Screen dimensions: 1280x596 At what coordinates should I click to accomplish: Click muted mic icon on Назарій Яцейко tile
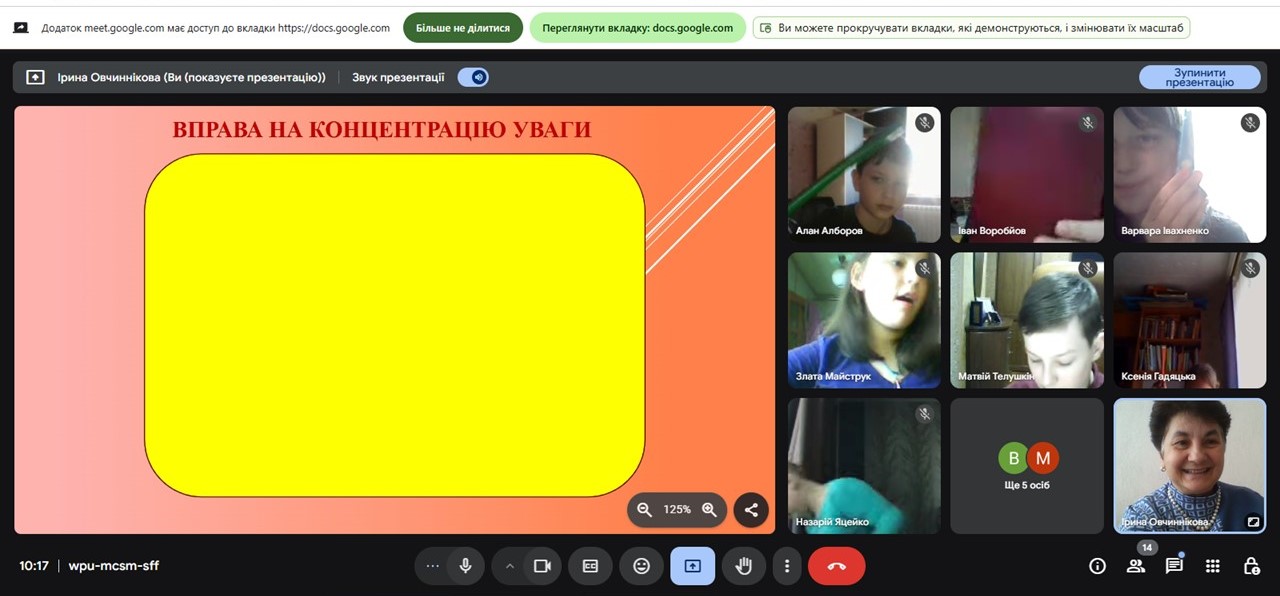(x=925, y=414)
